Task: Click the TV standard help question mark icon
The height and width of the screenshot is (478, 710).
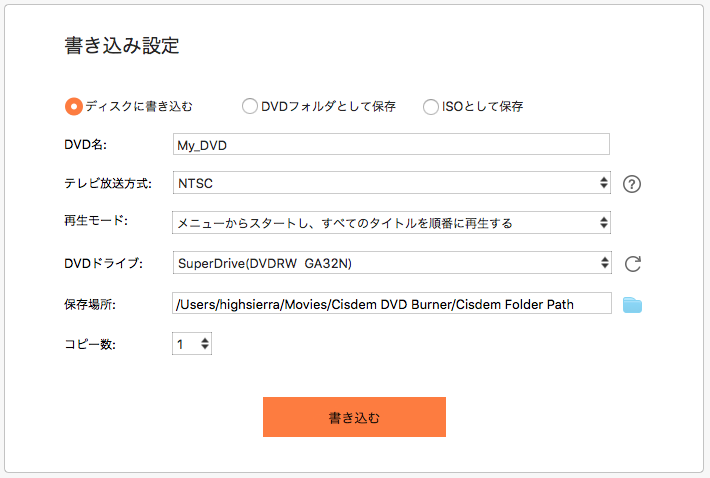Action: (632, 184)
